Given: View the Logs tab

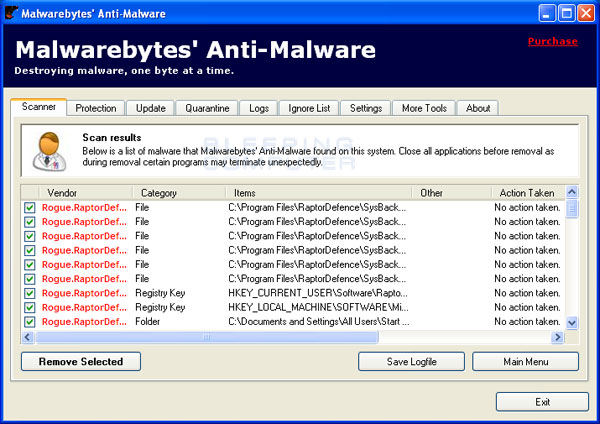Looking at the screenshot, I should 259,108.
